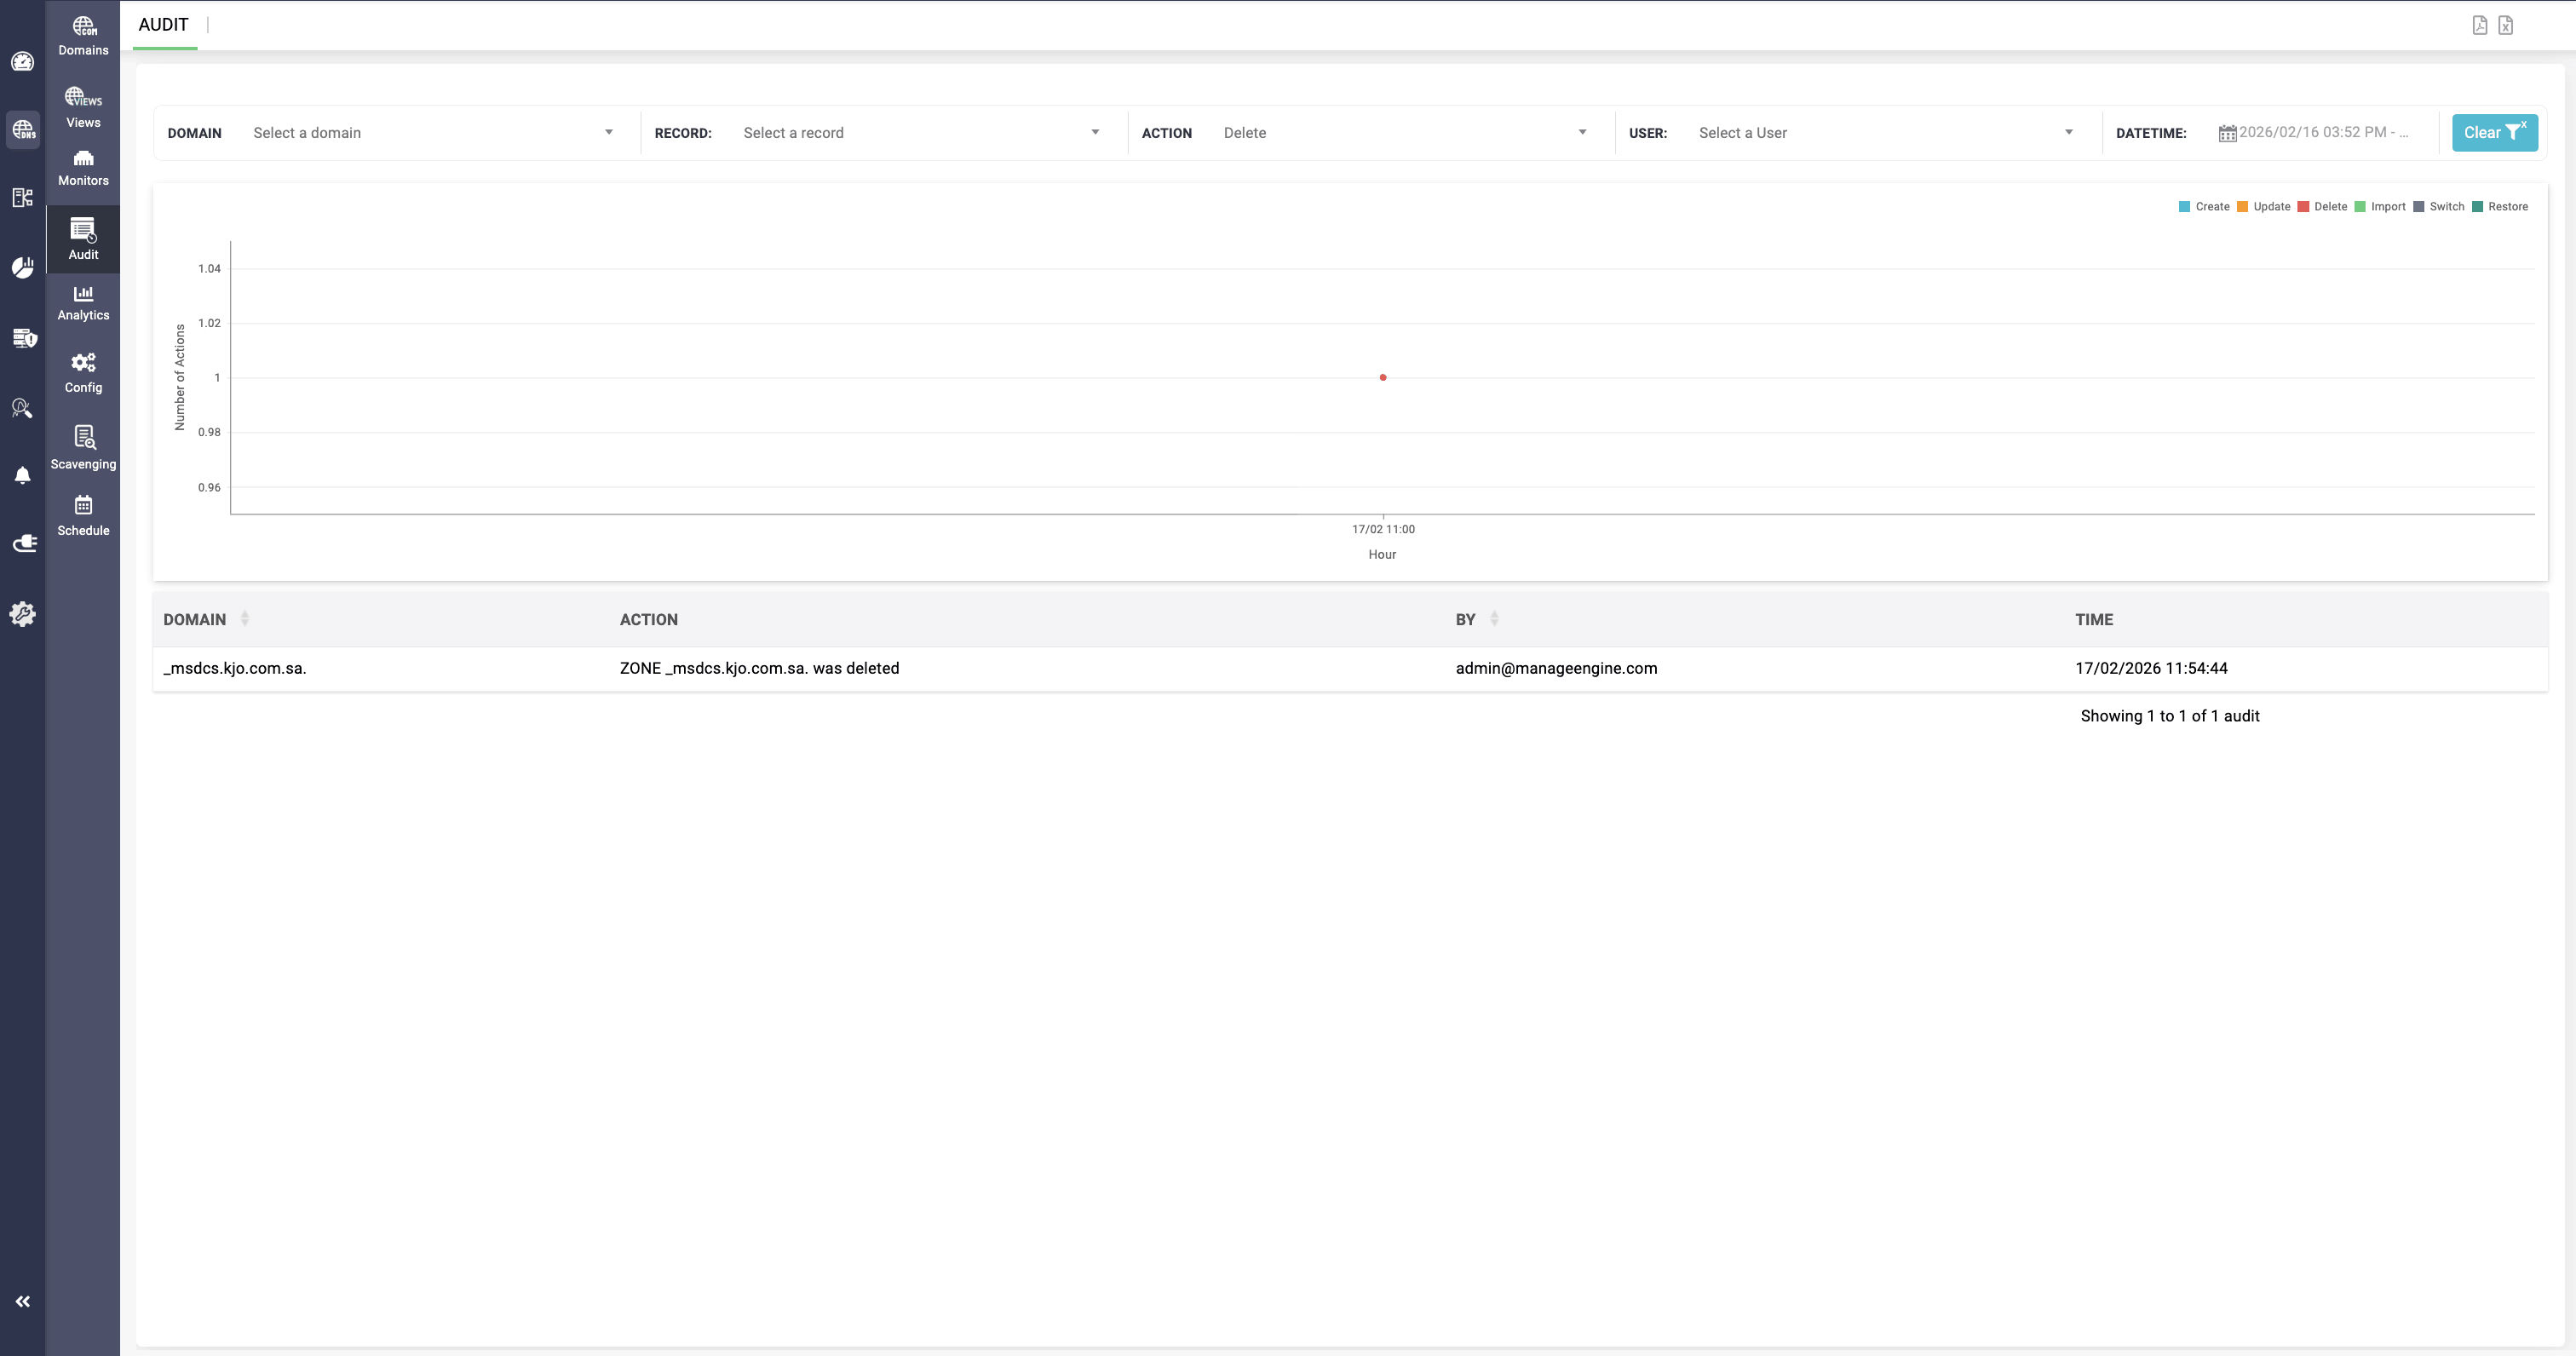2576x1356 pixels.
Task: Click the pie chart reports icon
Action: pos(22,267)
